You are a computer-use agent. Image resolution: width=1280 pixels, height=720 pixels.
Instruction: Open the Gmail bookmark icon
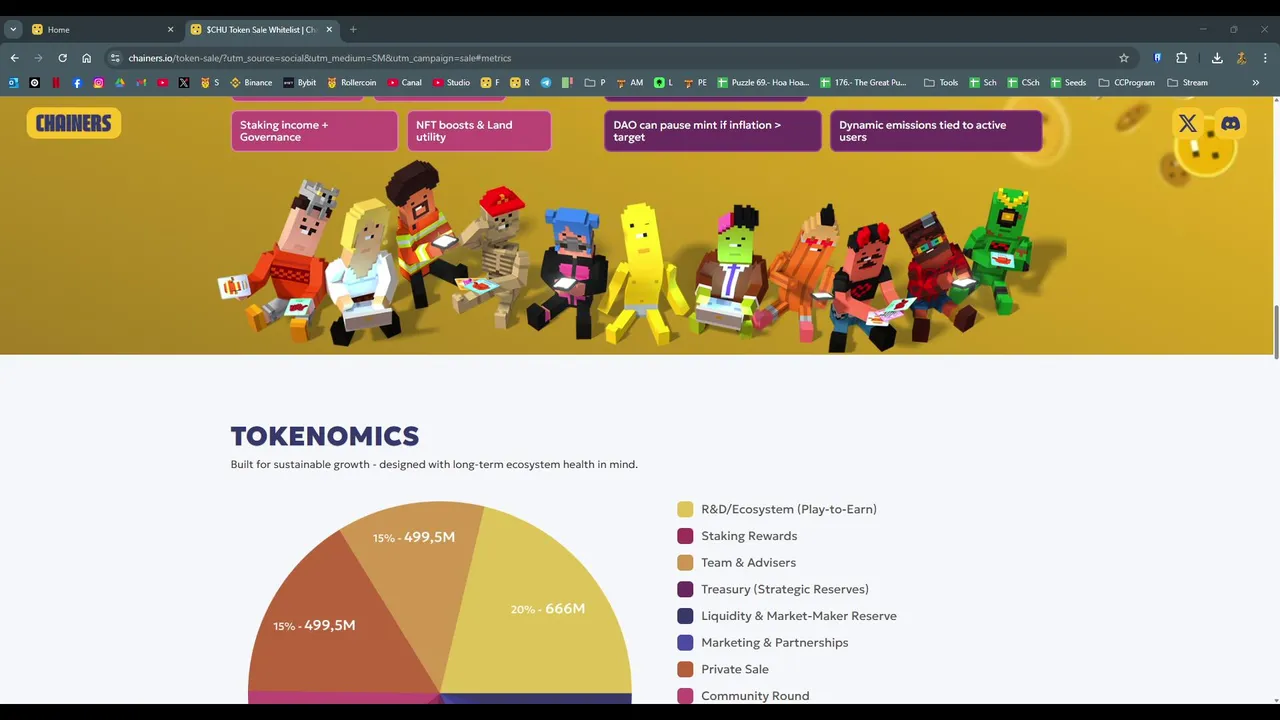141,83
